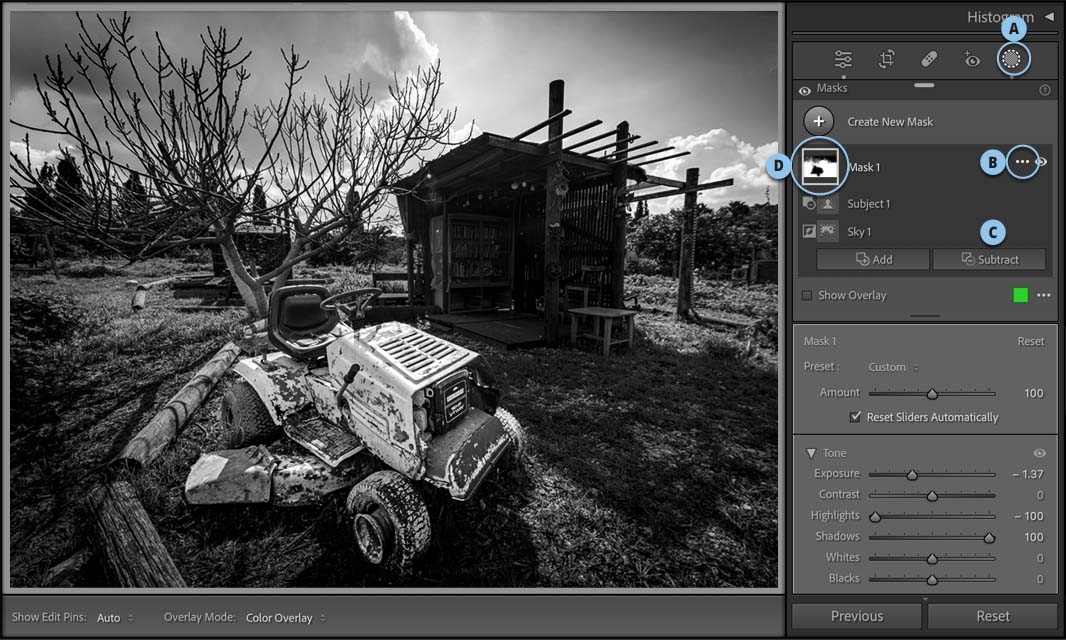The height and width of the screenshot is (640, 1066).
Task: Click the Add to mask button
Action: point(873,259)
